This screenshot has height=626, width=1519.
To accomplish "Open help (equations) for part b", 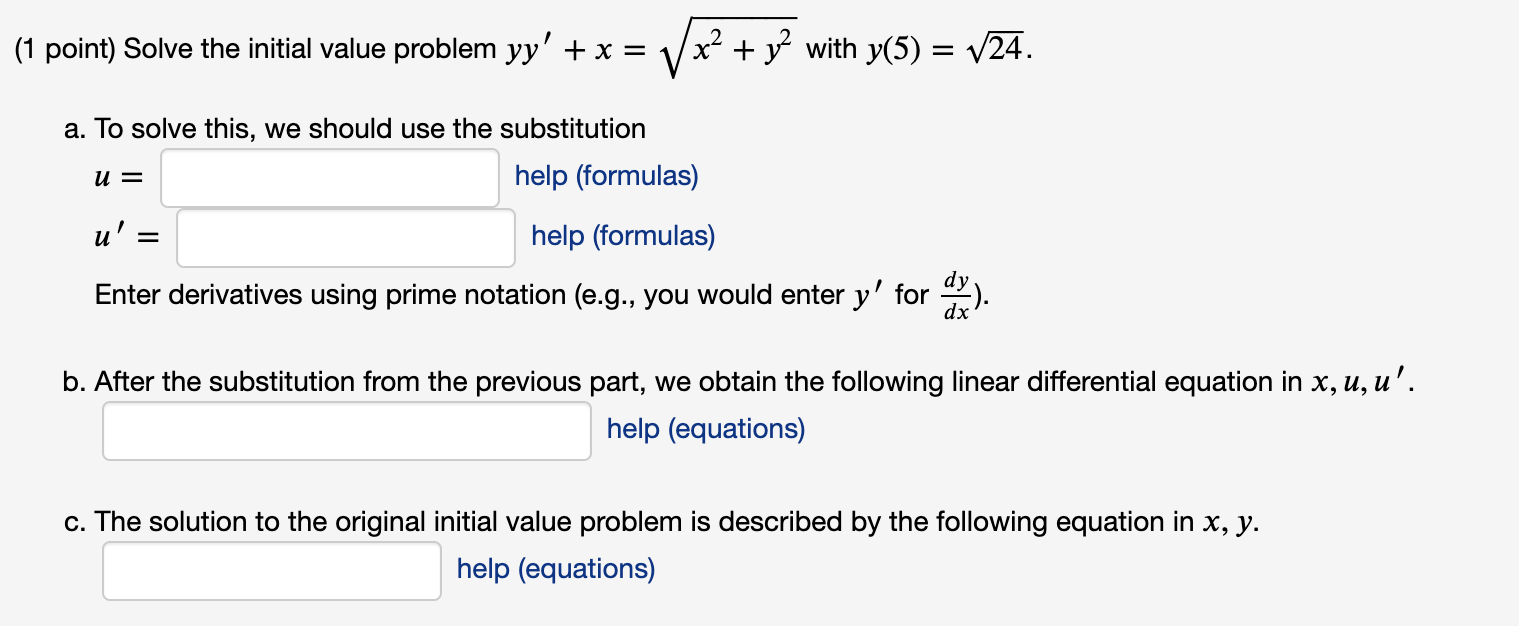I will 705,429.
